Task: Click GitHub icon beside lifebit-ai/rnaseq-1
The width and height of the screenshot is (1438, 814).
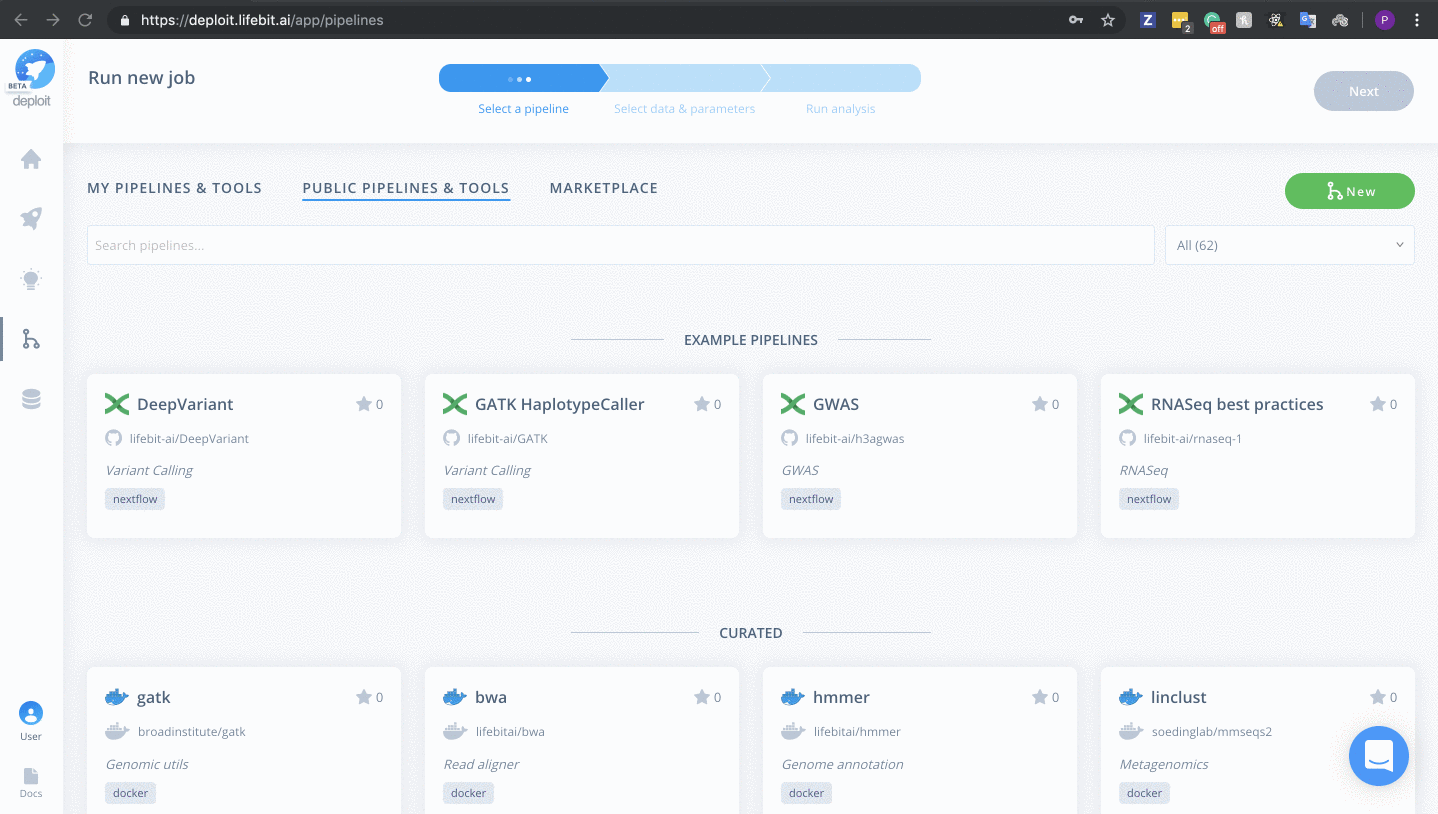Action: pyautogui.click(x=1127, y=438)
